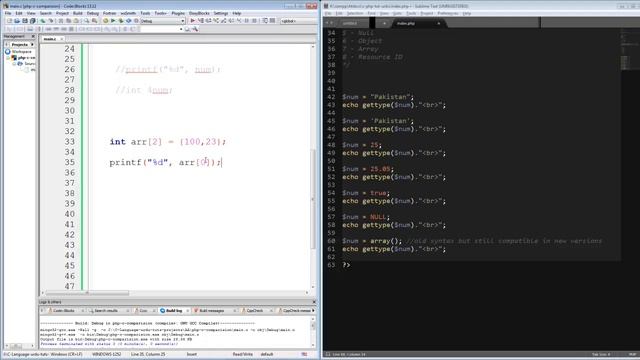Screen dimensions: 640x360
Task: Open Debug build target dropdown
Action: [163, 21]
